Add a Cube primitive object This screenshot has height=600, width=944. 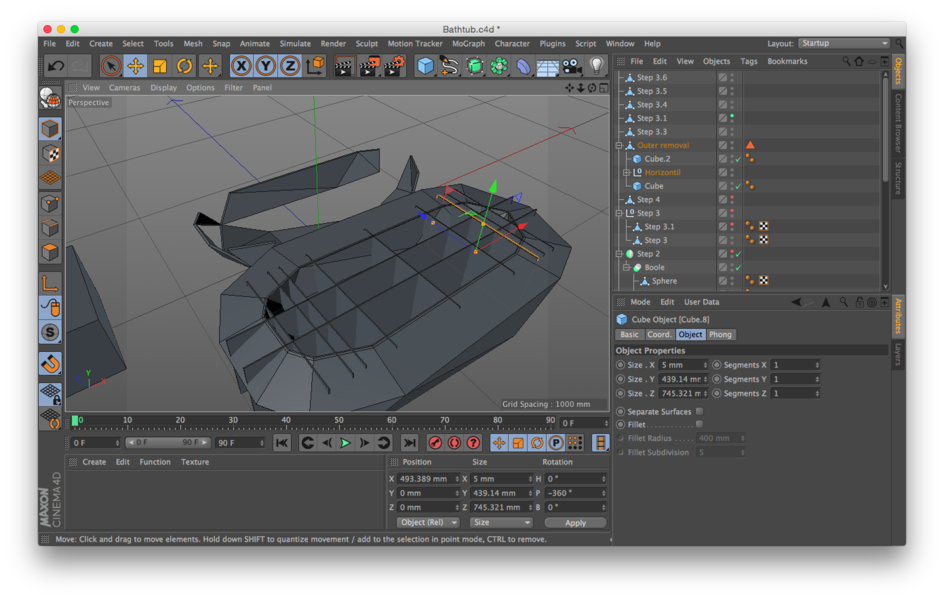(426, 66)
